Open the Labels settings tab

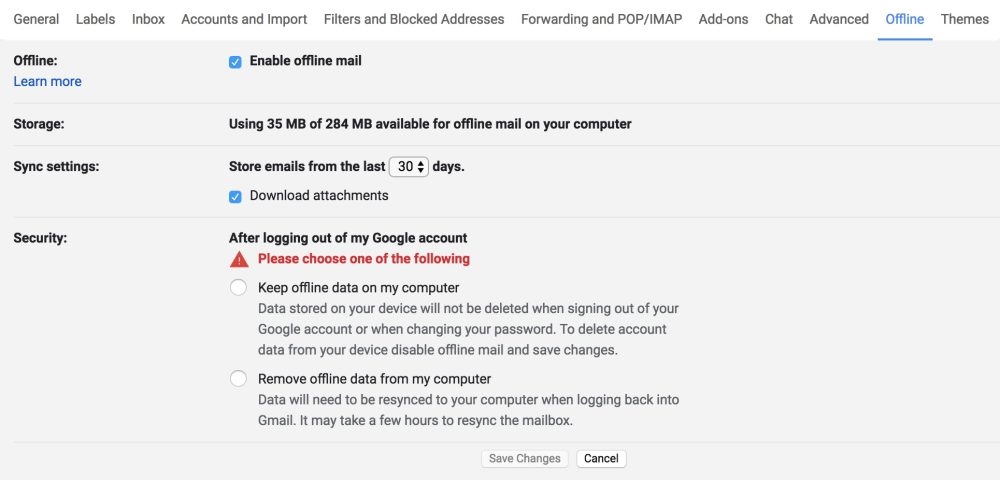pos(95,19)
